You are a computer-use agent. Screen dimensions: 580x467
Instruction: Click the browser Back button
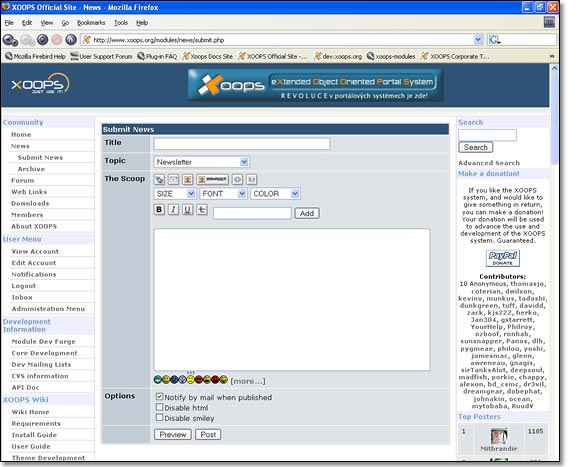pos(10,40)
